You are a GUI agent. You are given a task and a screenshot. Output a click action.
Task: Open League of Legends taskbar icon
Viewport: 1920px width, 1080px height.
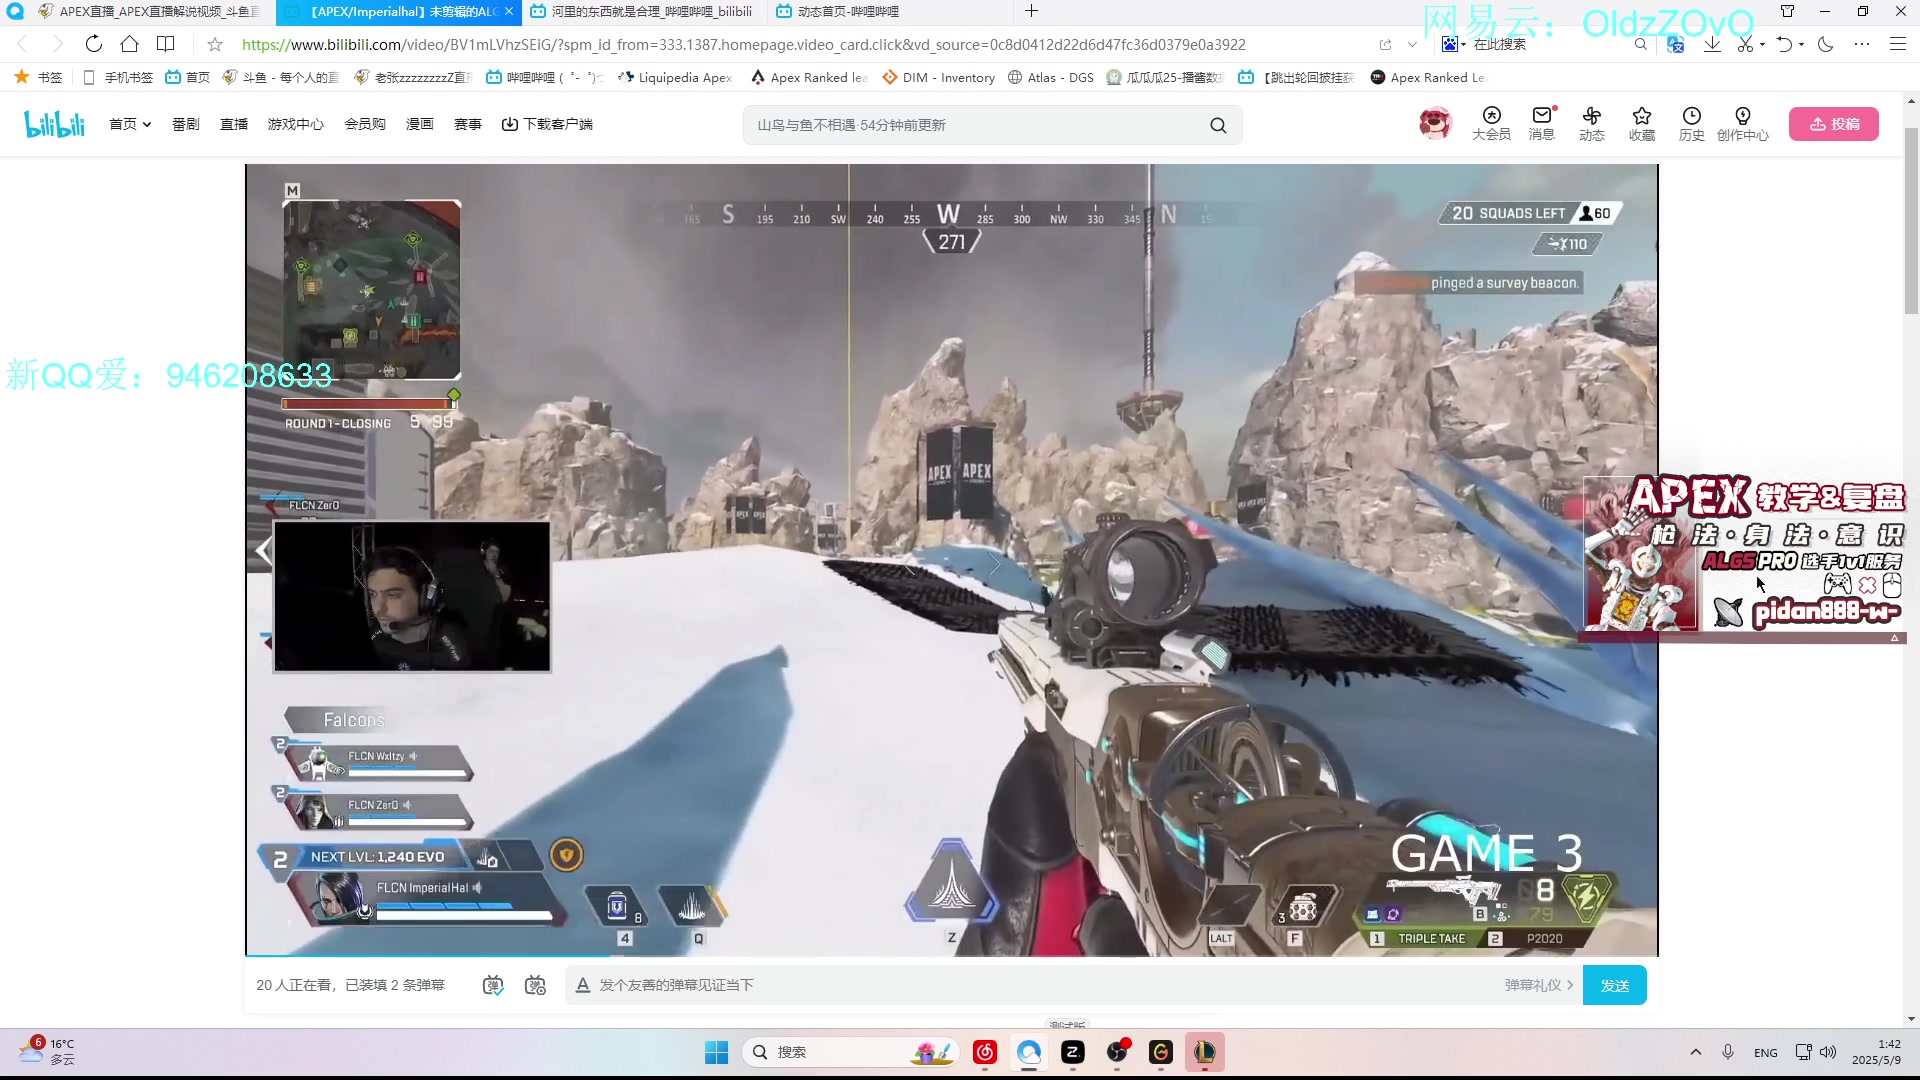[1205, 1052]
